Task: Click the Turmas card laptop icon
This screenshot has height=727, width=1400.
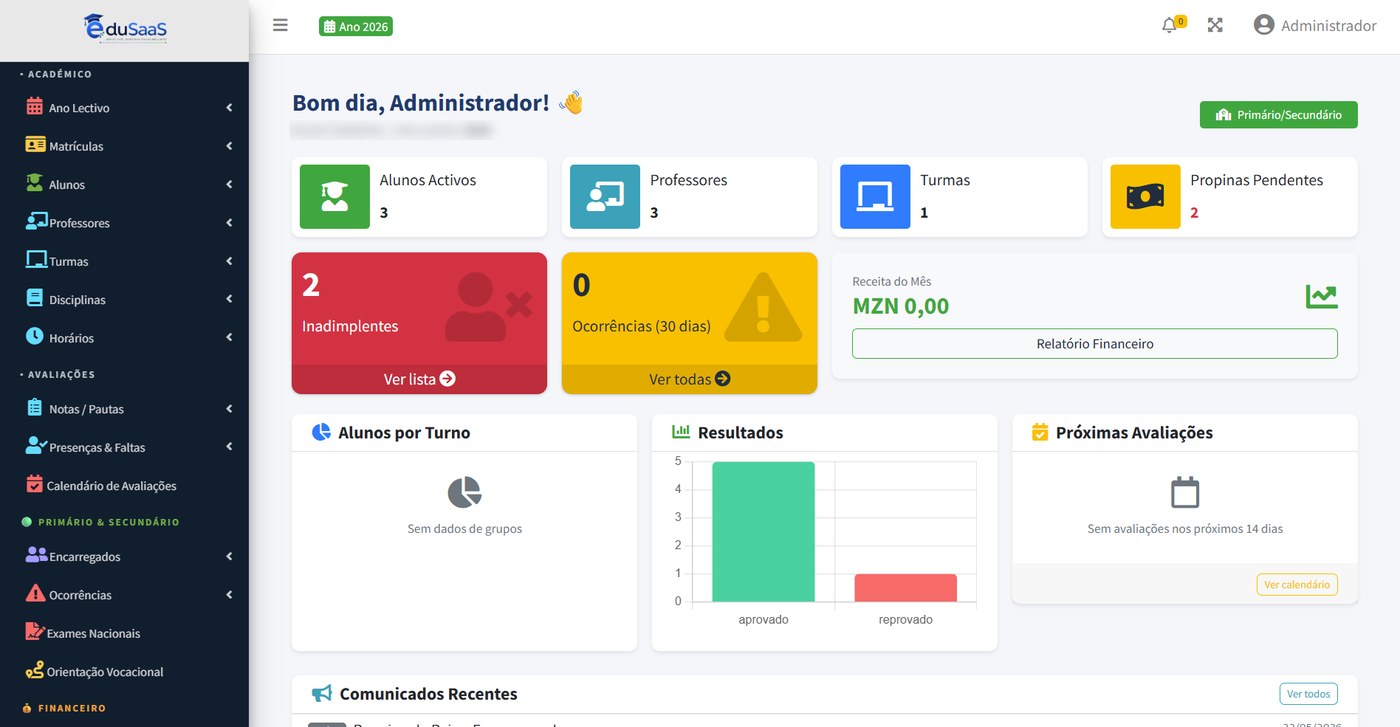Action: [x=875, y=197]
